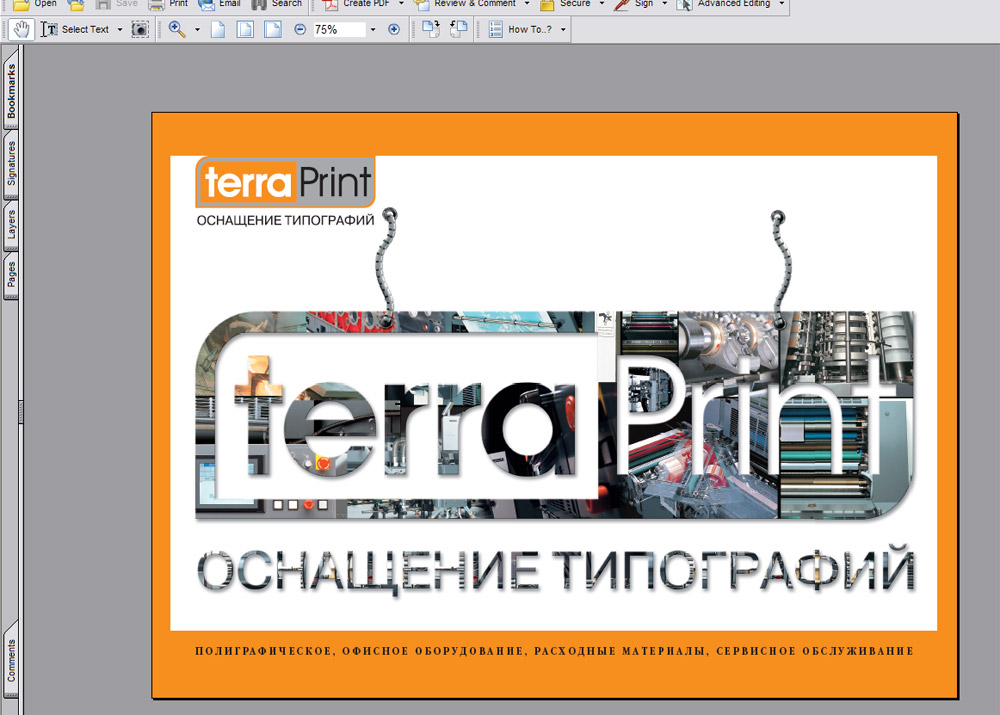The width and height of the screenshot is (1000, 715).
Task: Click the small orange terraPrint logo on the page
Action: pyautogui.click(x=285, y=182)
